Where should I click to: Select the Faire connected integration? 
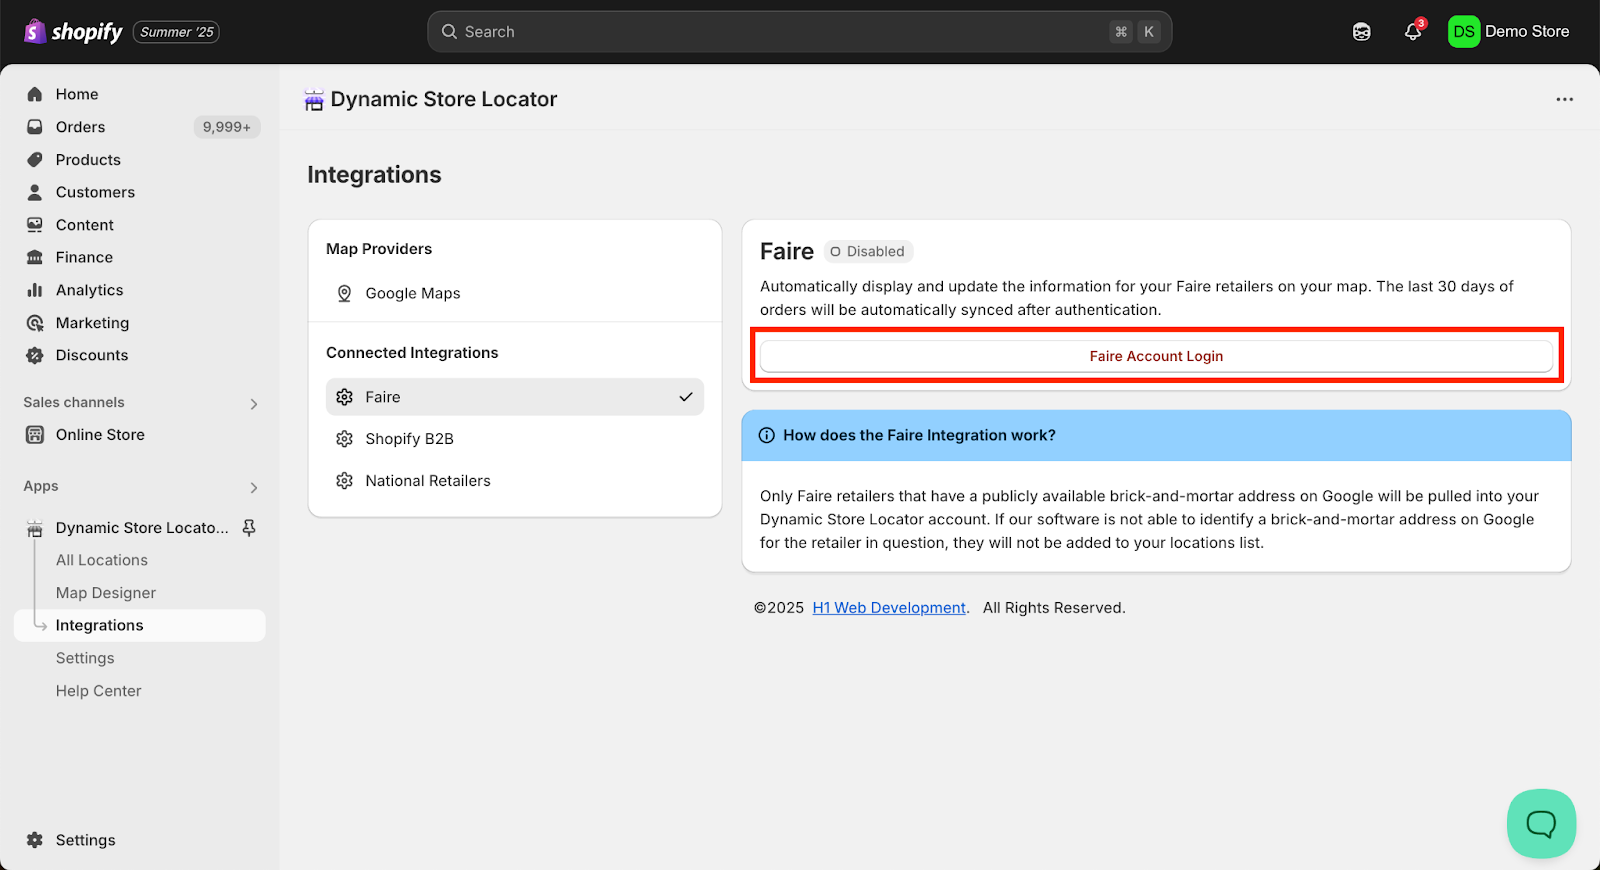(x=515, y=397)
